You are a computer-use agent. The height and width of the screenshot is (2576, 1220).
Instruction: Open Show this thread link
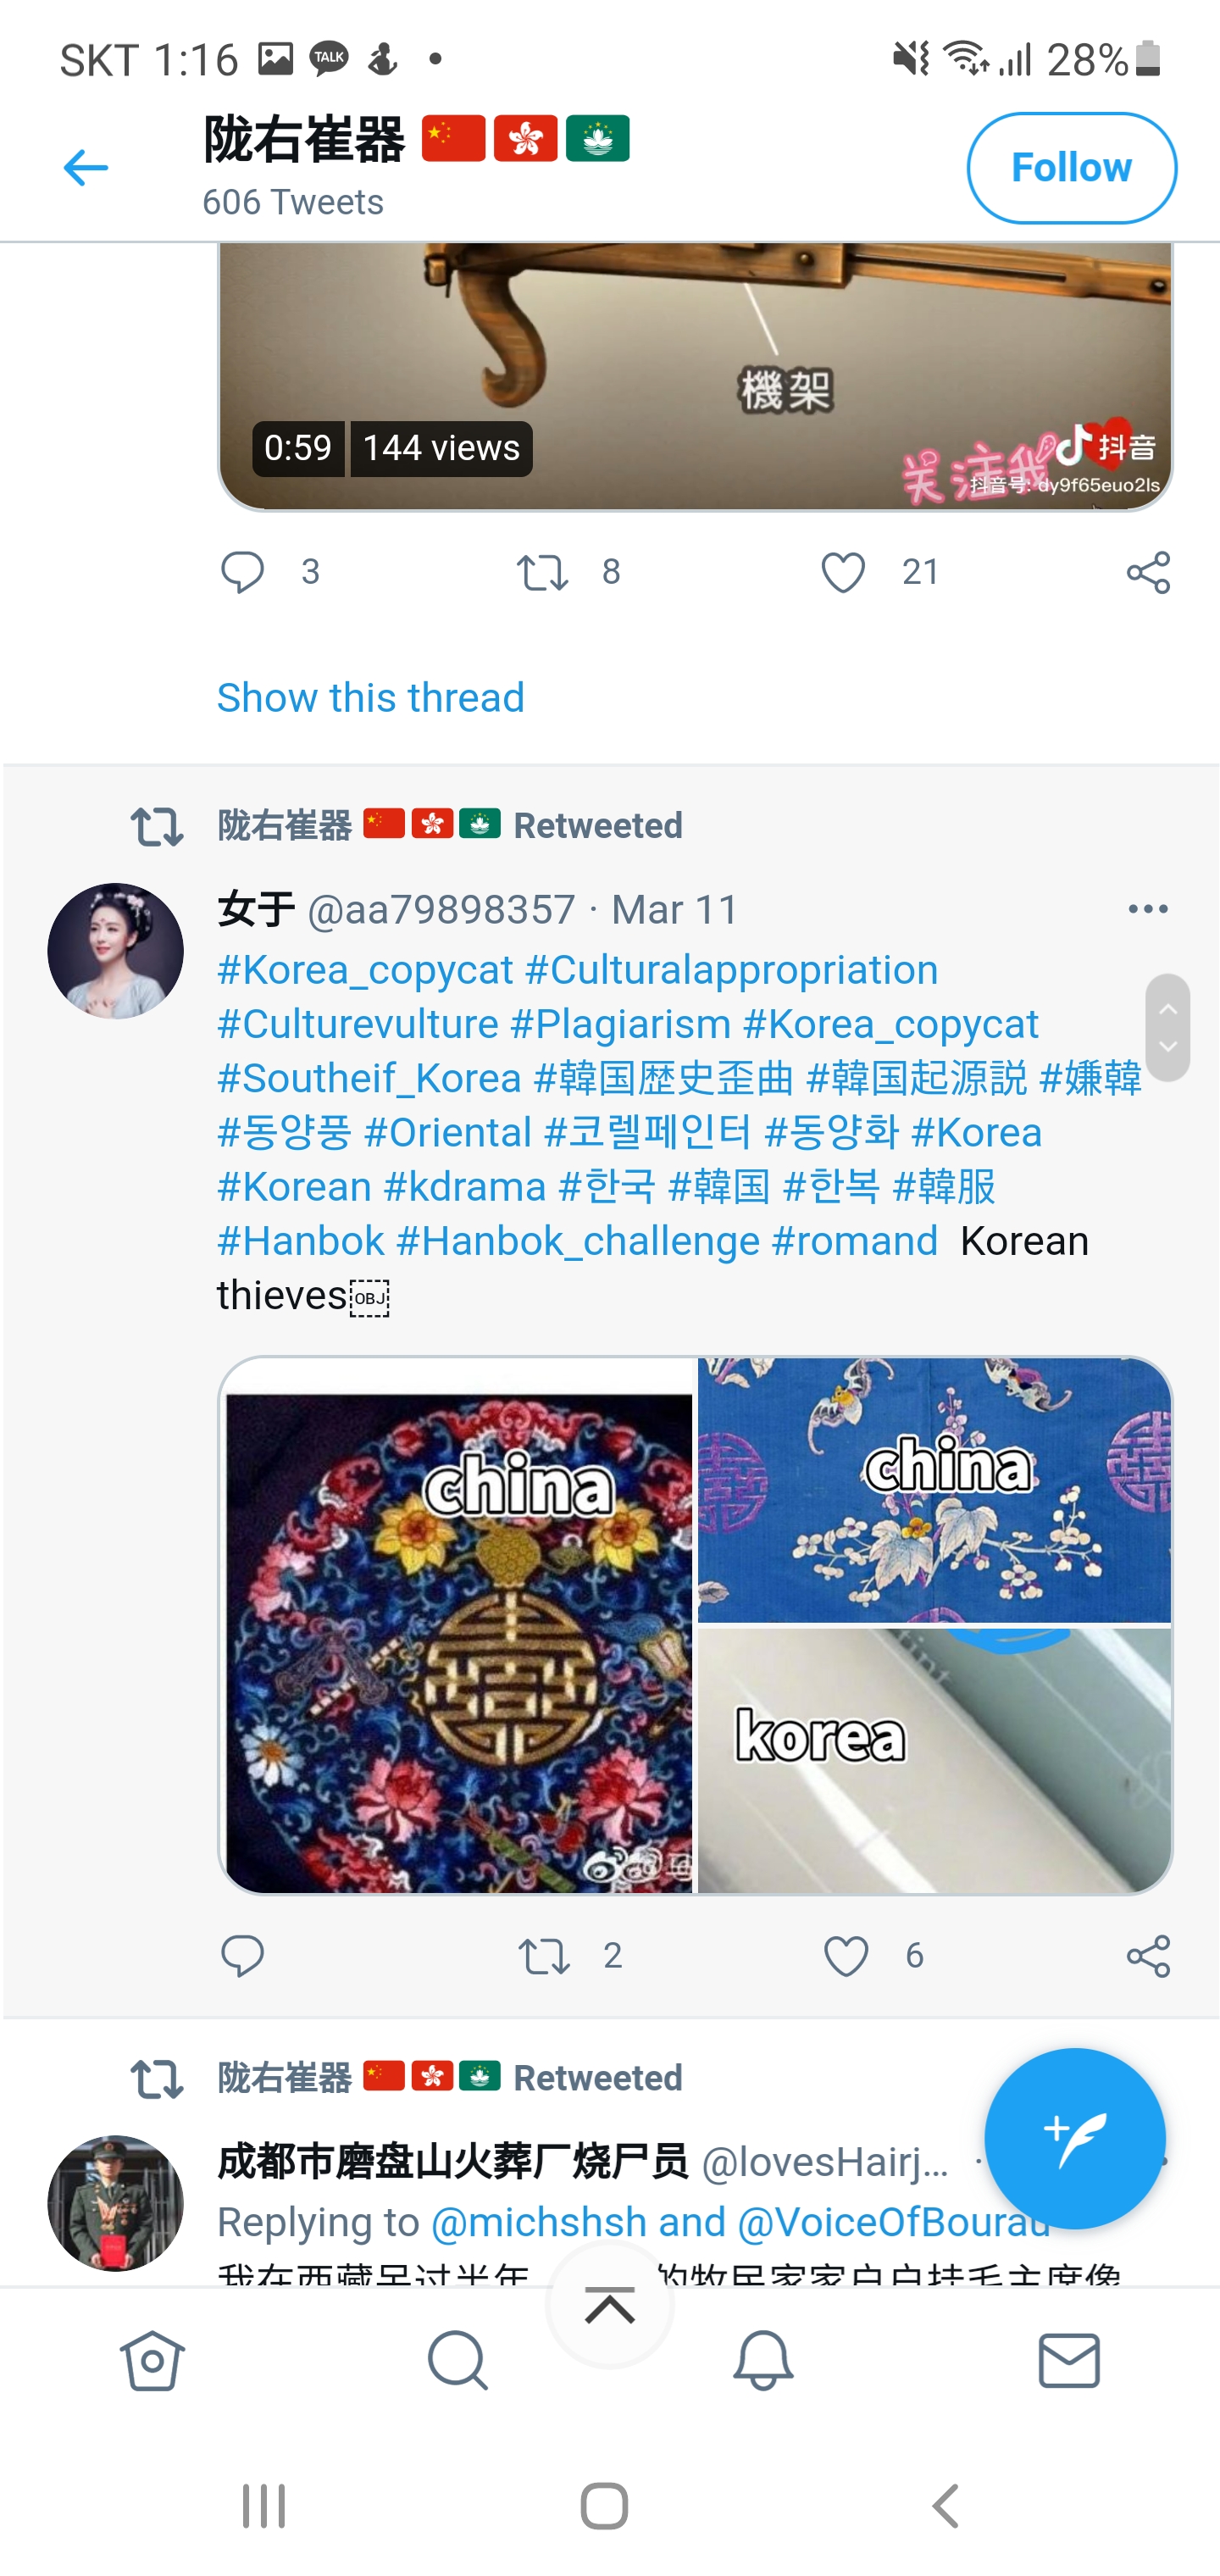click(x=370, y=697)
